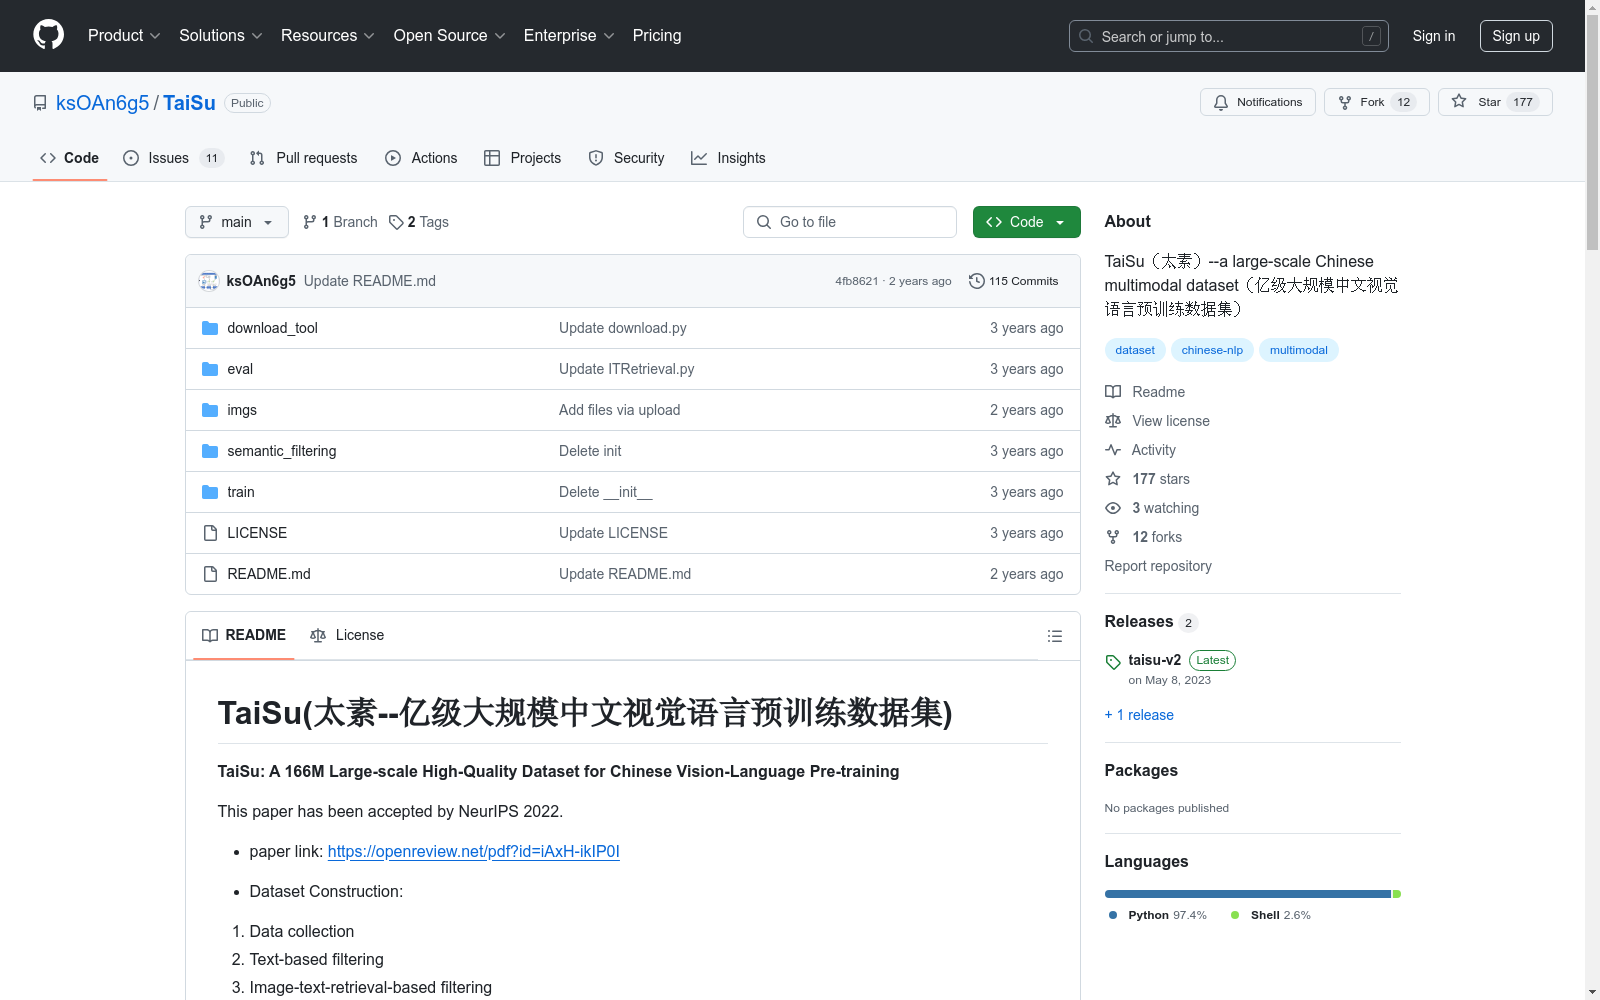Image resolution: width=1600 pixels, height=1000 pixels.
Task: View the Insights tab
Action: tap(728, 158)
